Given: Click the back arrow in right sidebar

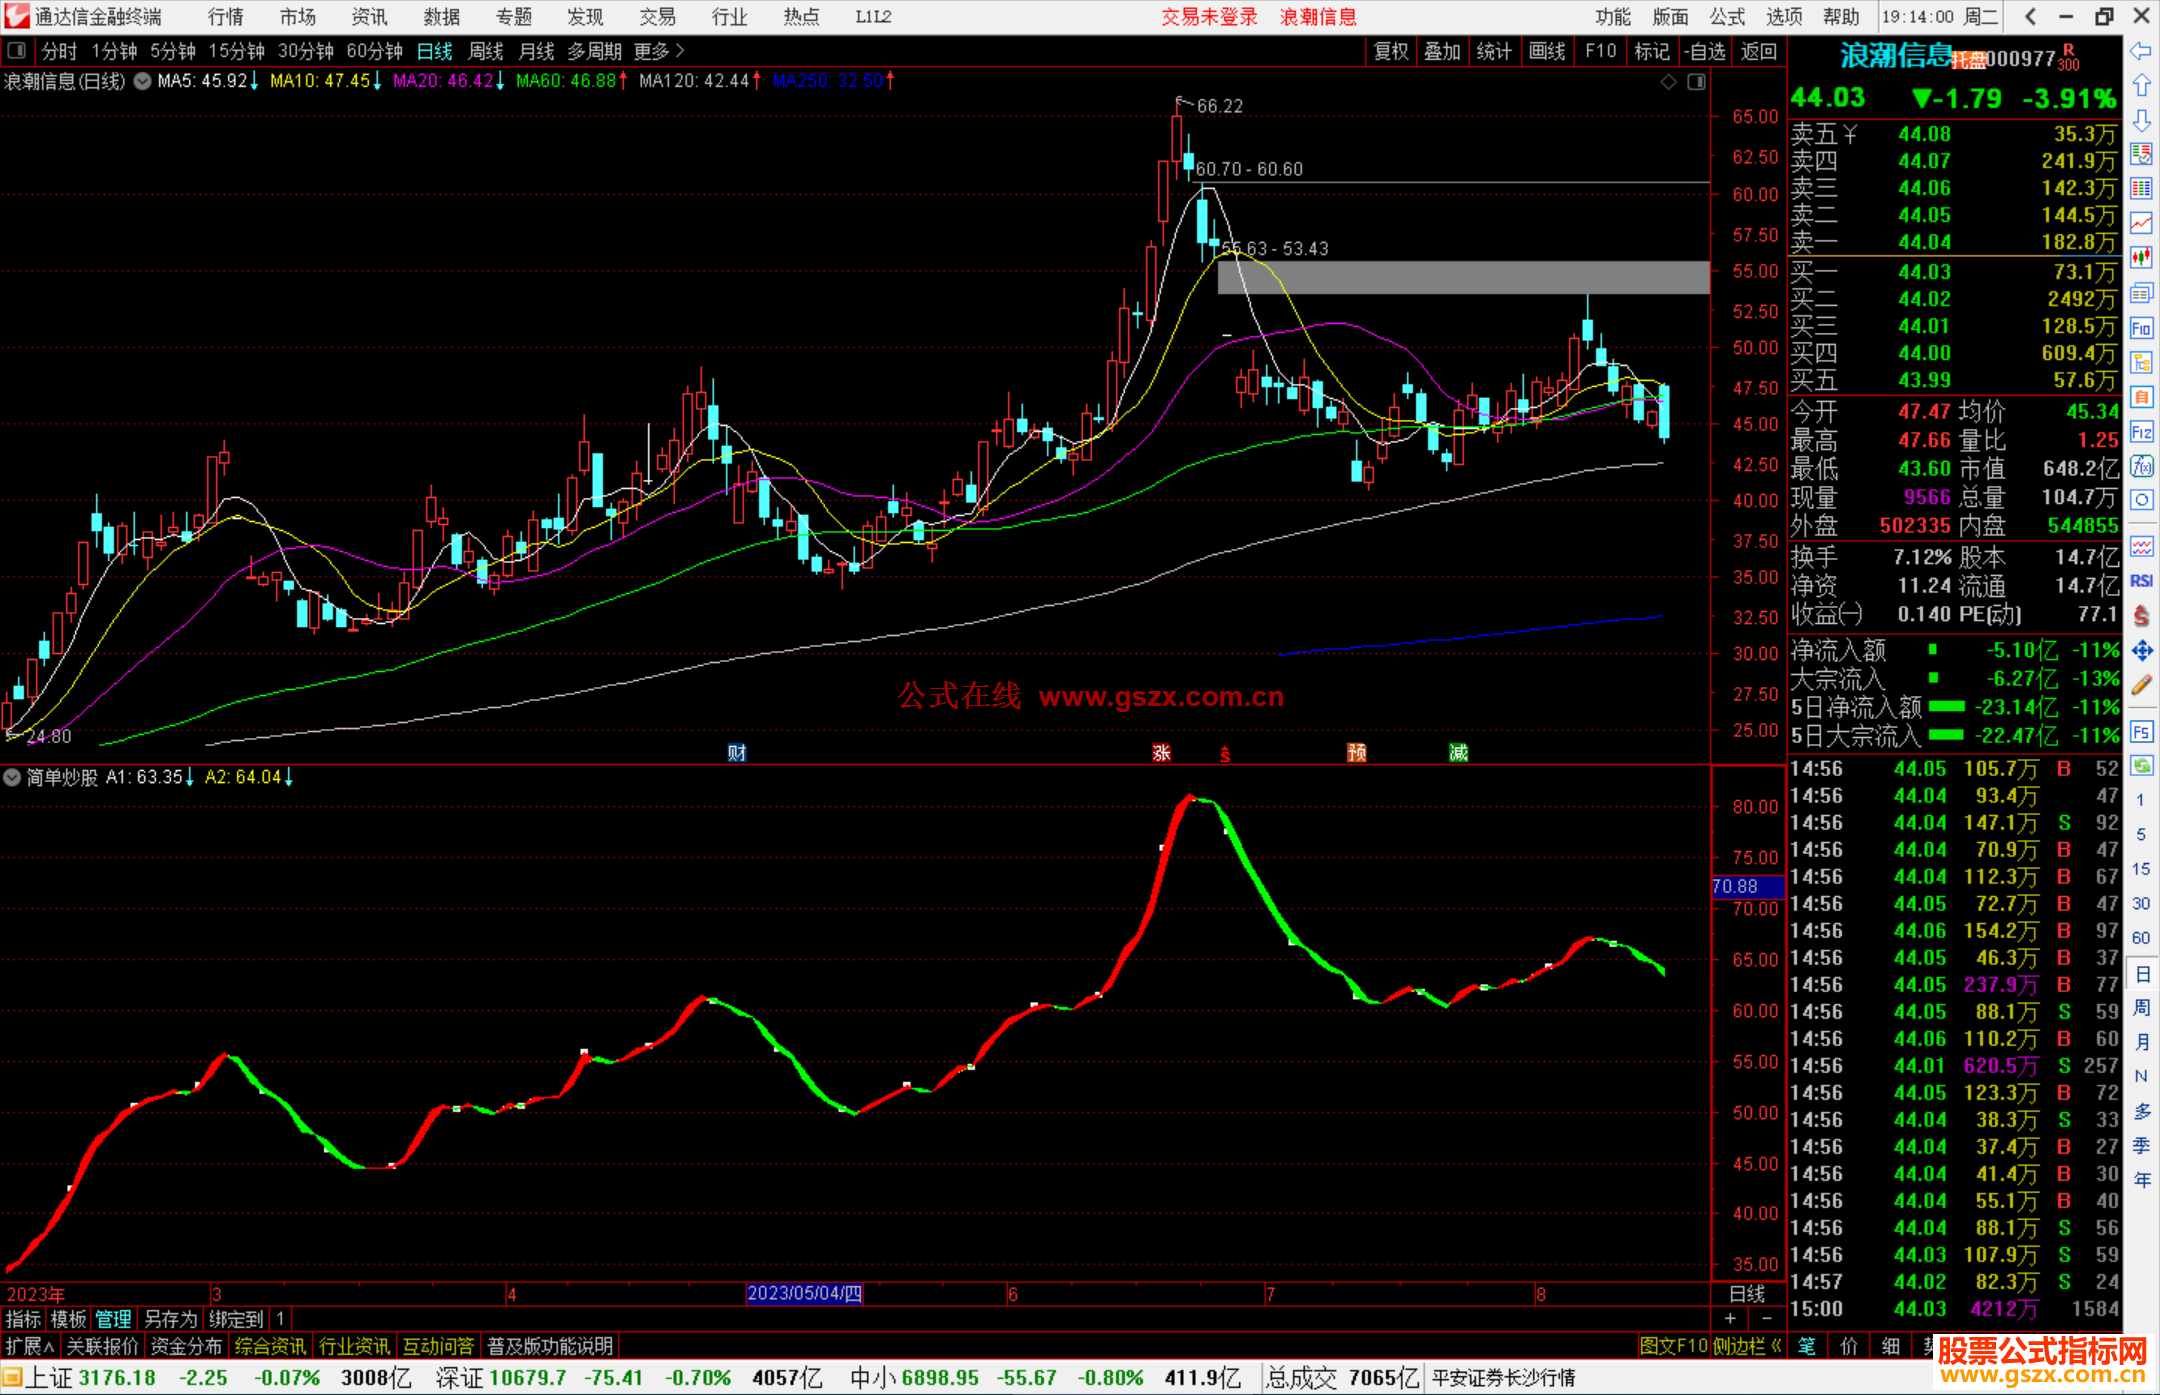Looking at the screenshot, I should click(x=2141, y=51).
